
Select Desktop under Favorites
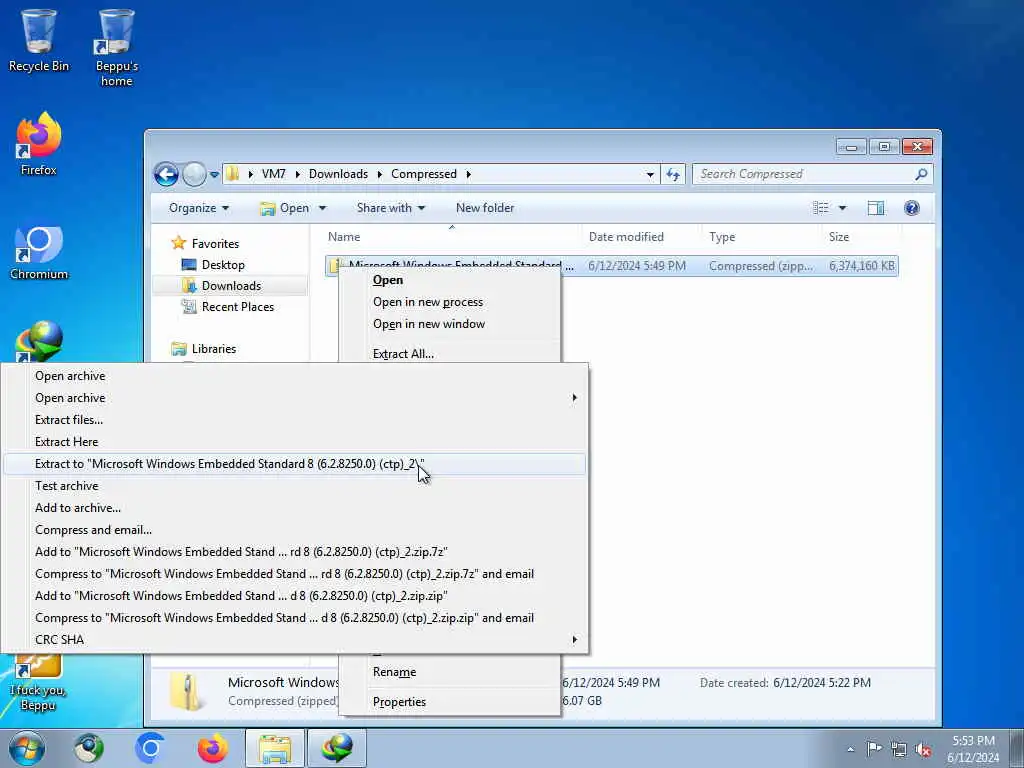click(x=223, y=264)
